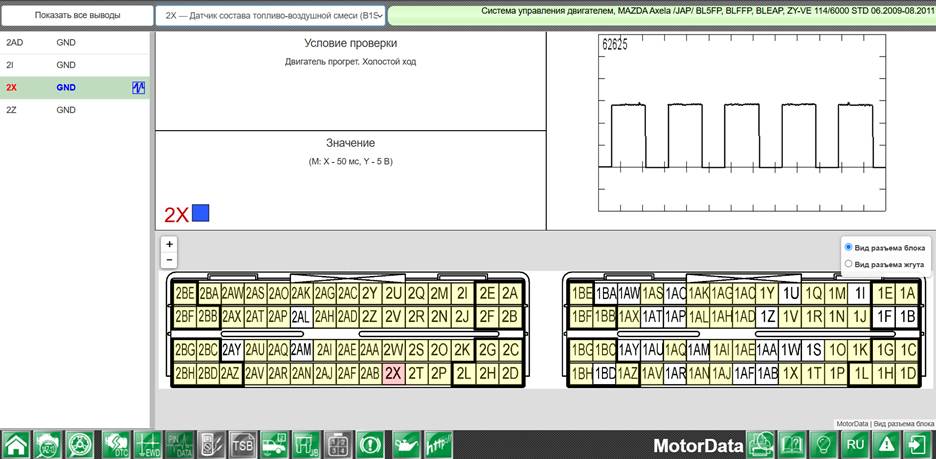Open the TSB bulletins icon
Screen dimensions: 936x459
242,445
